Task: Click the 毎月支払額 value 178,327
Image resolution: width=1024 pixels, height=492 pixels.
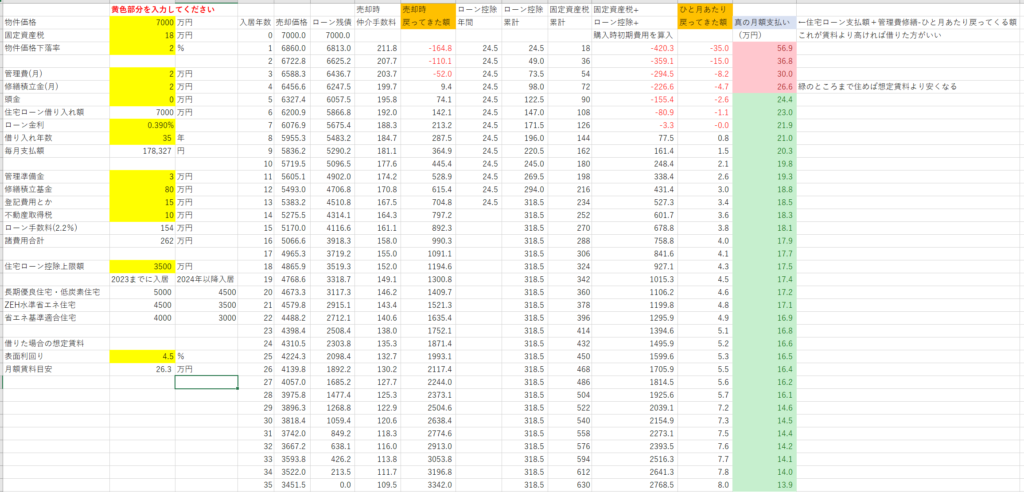Action: click(141, 151)
